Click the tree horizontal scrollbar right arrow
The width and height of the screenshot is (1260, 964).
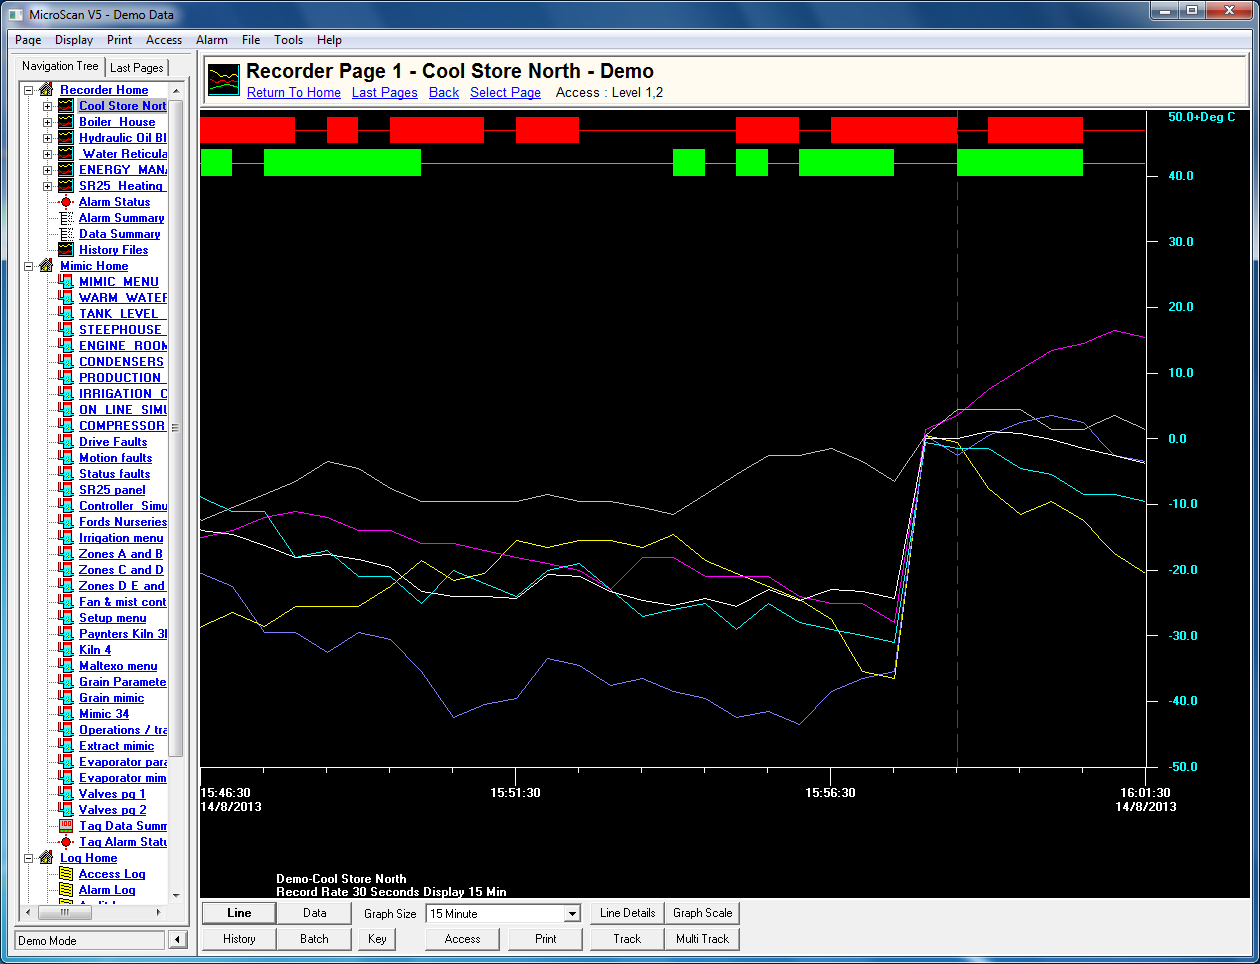[x=158, y=912]
